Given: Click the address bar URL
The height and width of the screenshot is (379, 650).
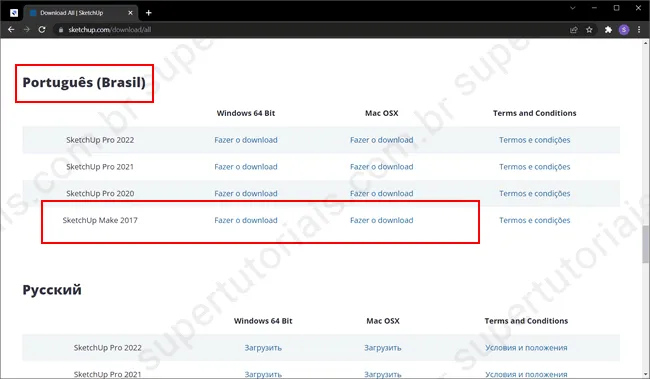Looking at the screenshot, I should coord(110,30).
